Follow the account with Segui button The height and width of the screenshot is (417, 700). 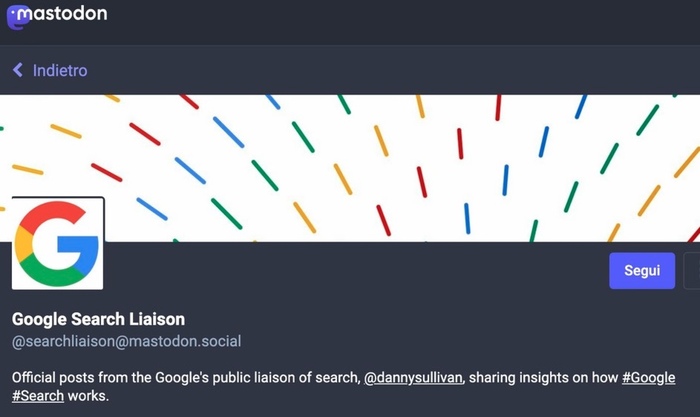[642, 271]
